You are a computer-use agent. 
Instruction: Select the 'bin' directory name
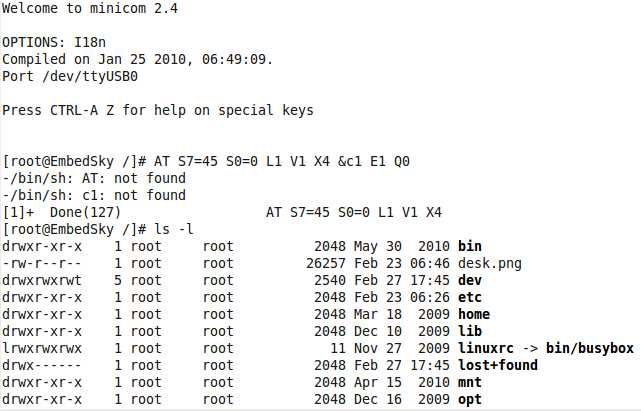469,246
